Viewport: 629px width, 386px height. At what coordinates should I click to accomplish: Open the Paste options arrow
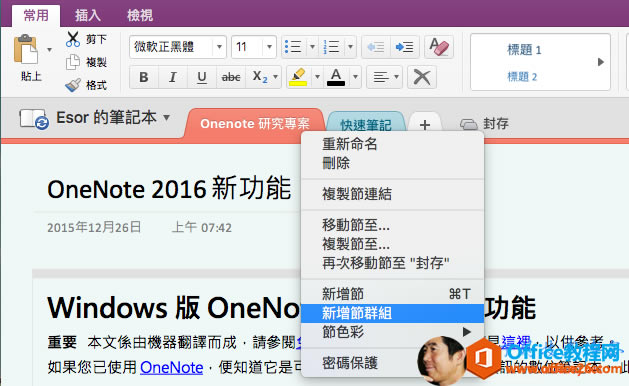pos(49,50)
